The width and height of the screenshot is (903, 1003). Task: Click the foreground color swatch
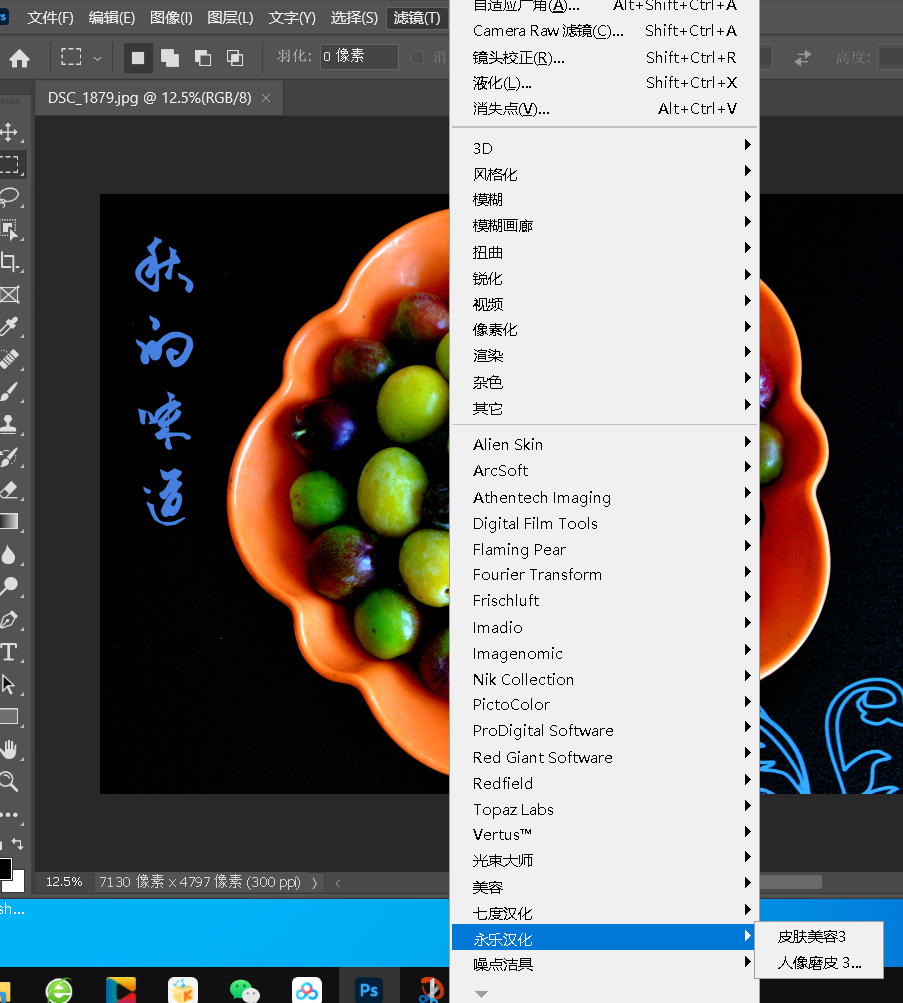(5, 867)
